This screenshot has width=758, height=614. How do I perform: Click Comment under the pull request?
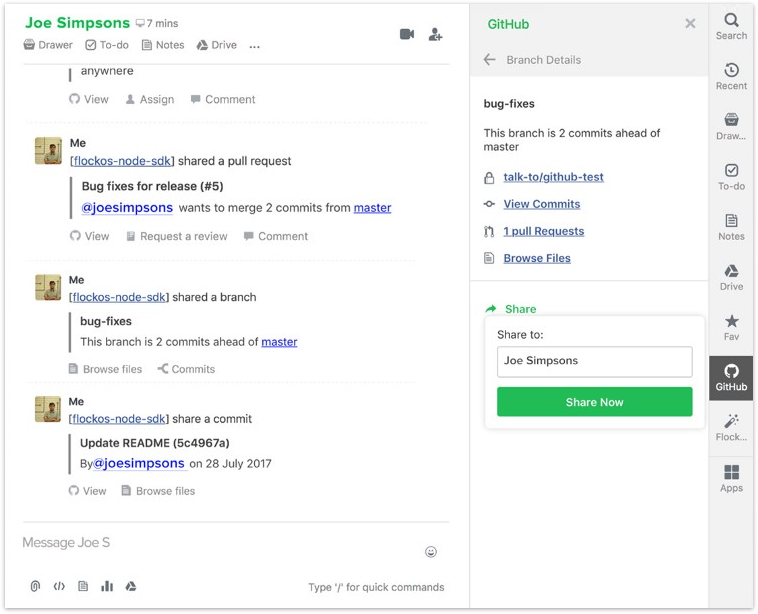click(x=276, y=236)
